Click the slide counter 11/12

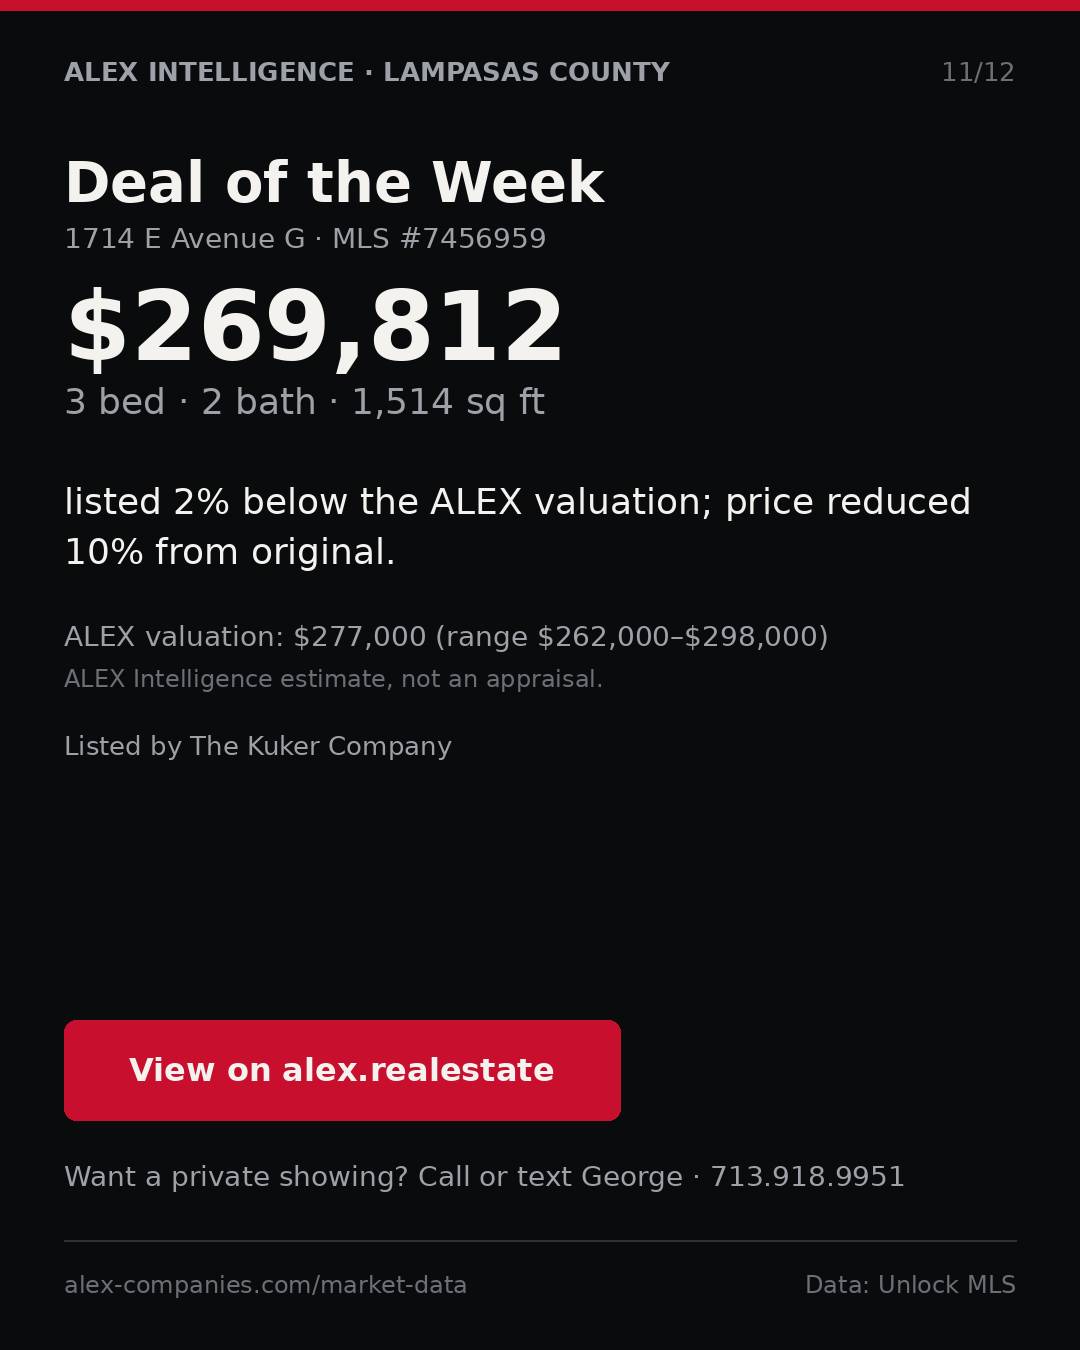coord(978,73)
